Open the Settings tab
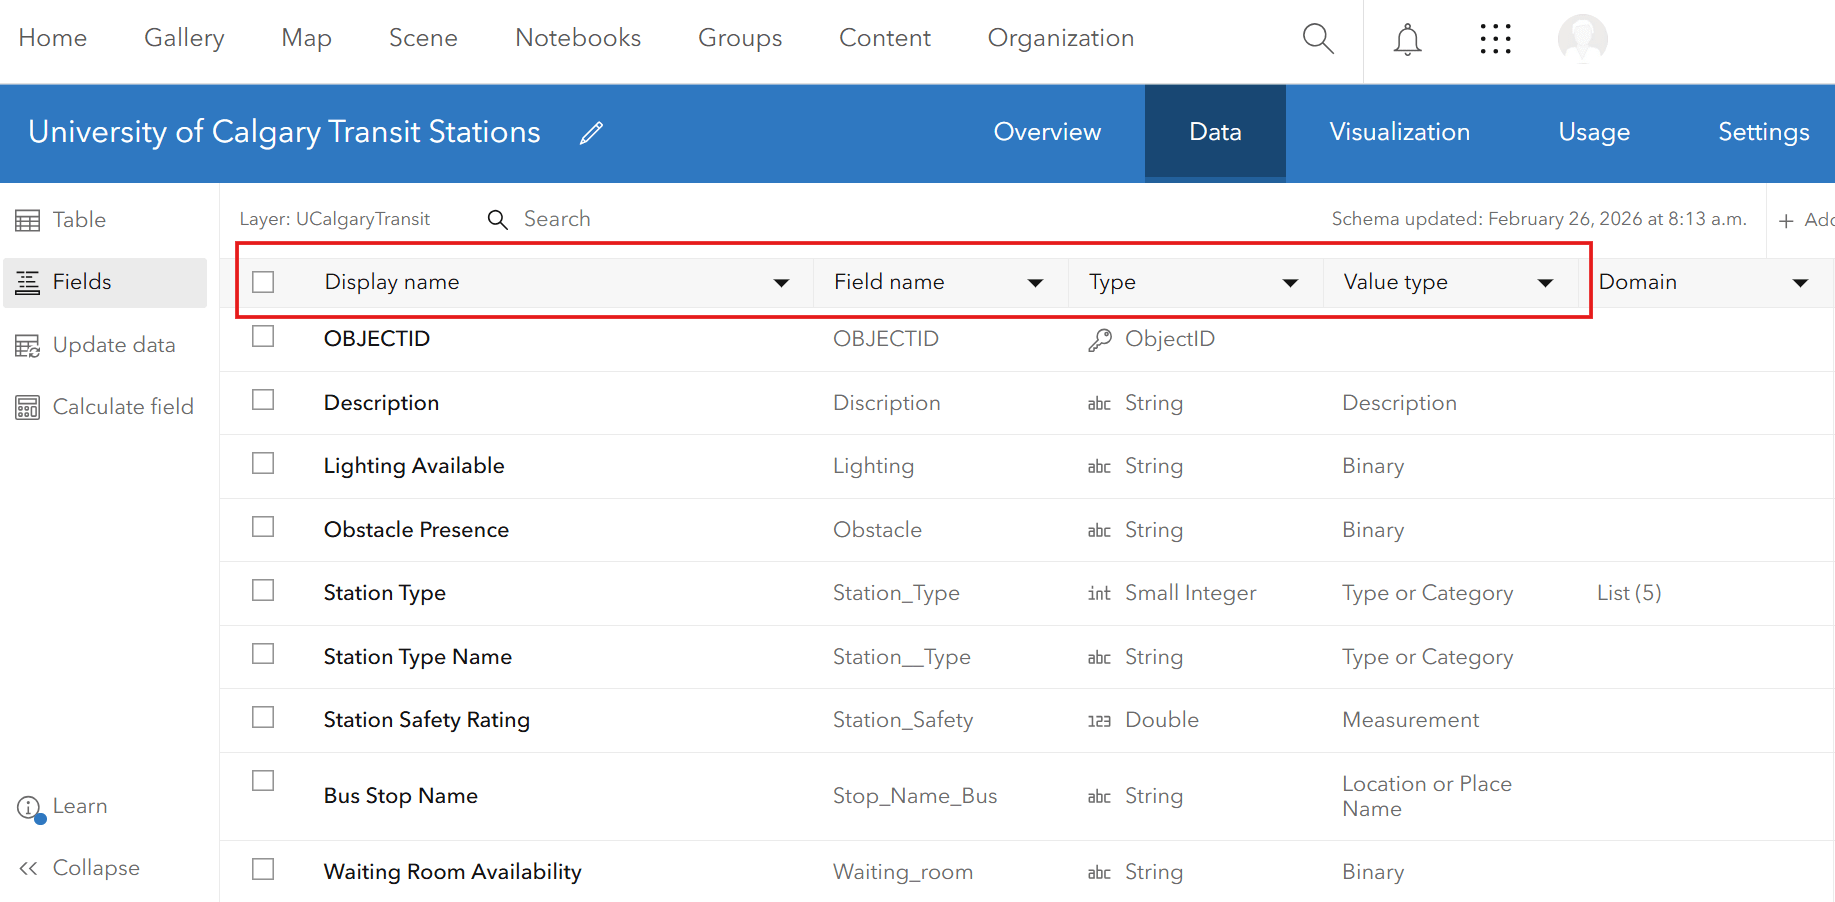 pyautogui.click(x=1763, y=132)
